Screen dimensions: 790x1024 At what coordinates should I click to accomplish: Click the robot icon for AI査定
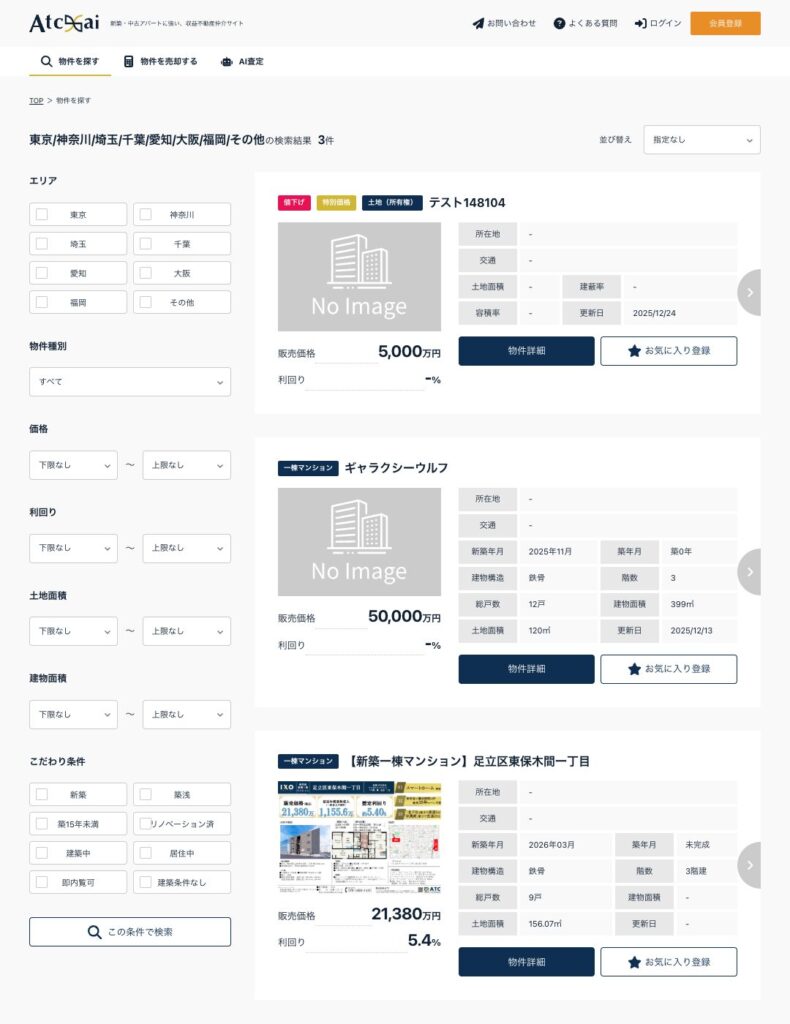point(226,61)
